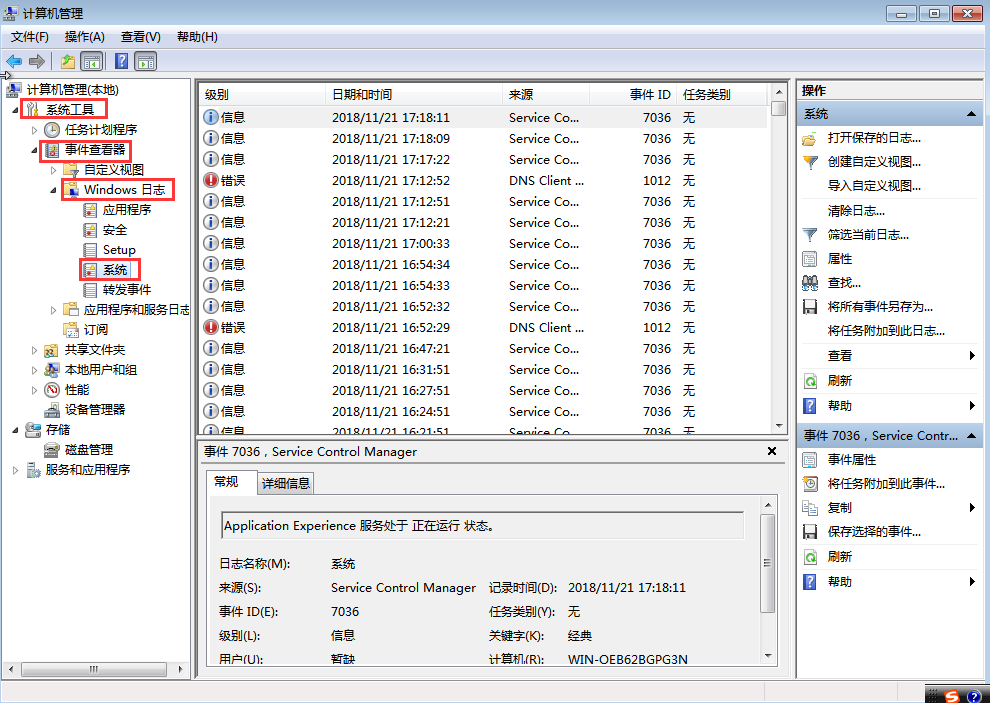Screen dimensions: 990x703
Task: Collapse the 存储 tree node
Action: 15,430
